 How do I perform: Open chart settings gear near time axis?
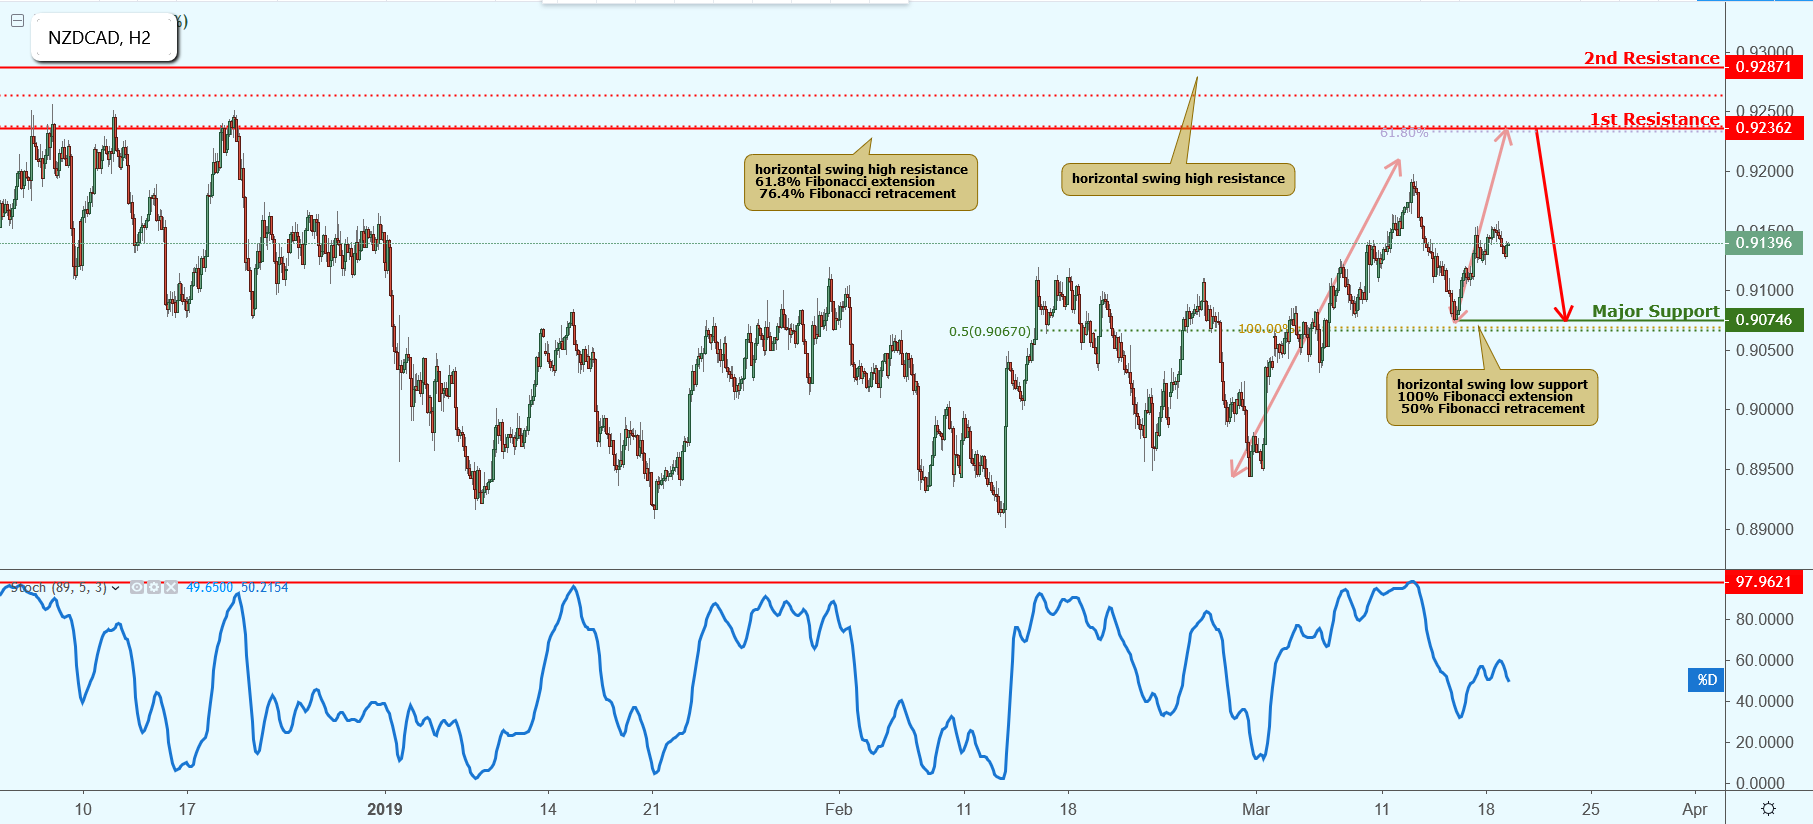coord(1768,809)
